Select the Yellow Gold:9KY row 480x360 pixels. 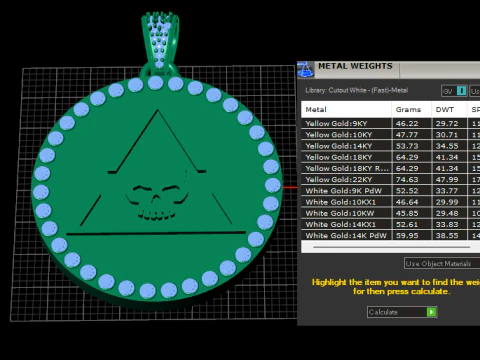tap(391, 123)
